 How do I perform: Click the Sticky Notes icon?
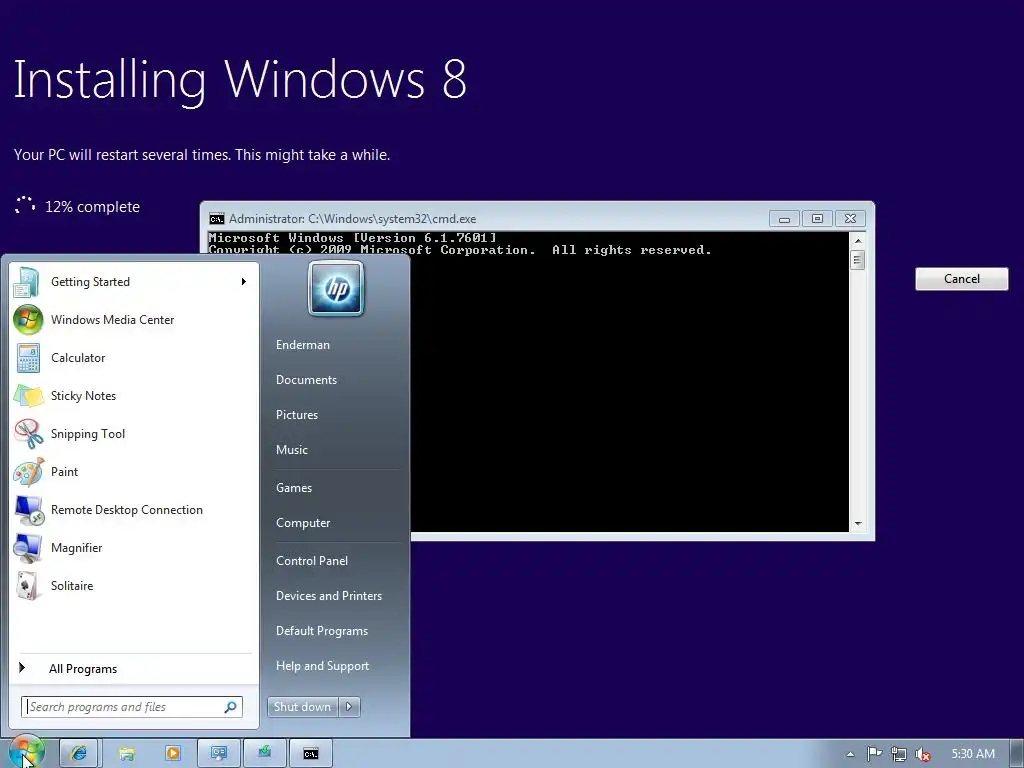[x=28, y=396]
